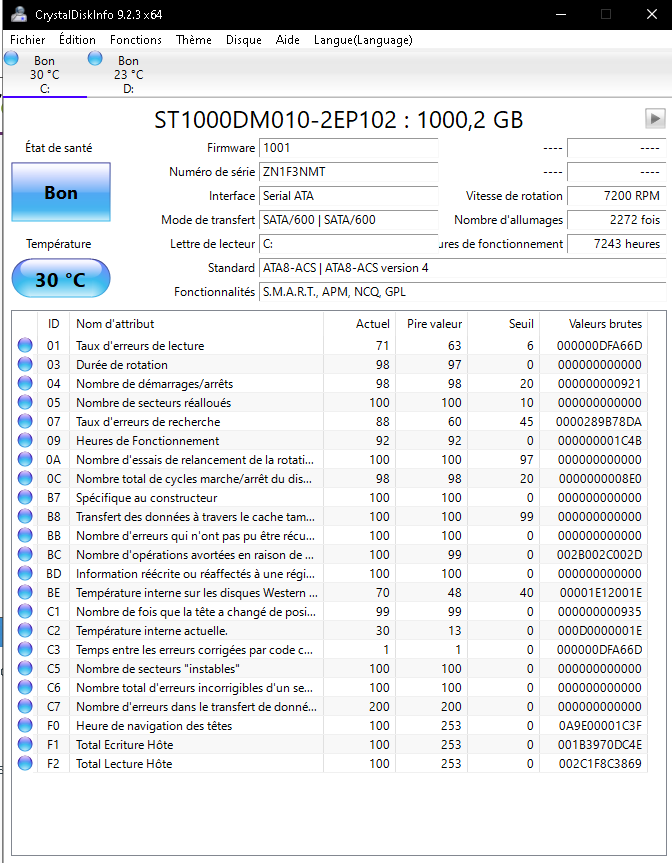This screenshot has width=672, height=863.
Task: Click status orb of attribute BE row
Action: [x=25, y=592]
